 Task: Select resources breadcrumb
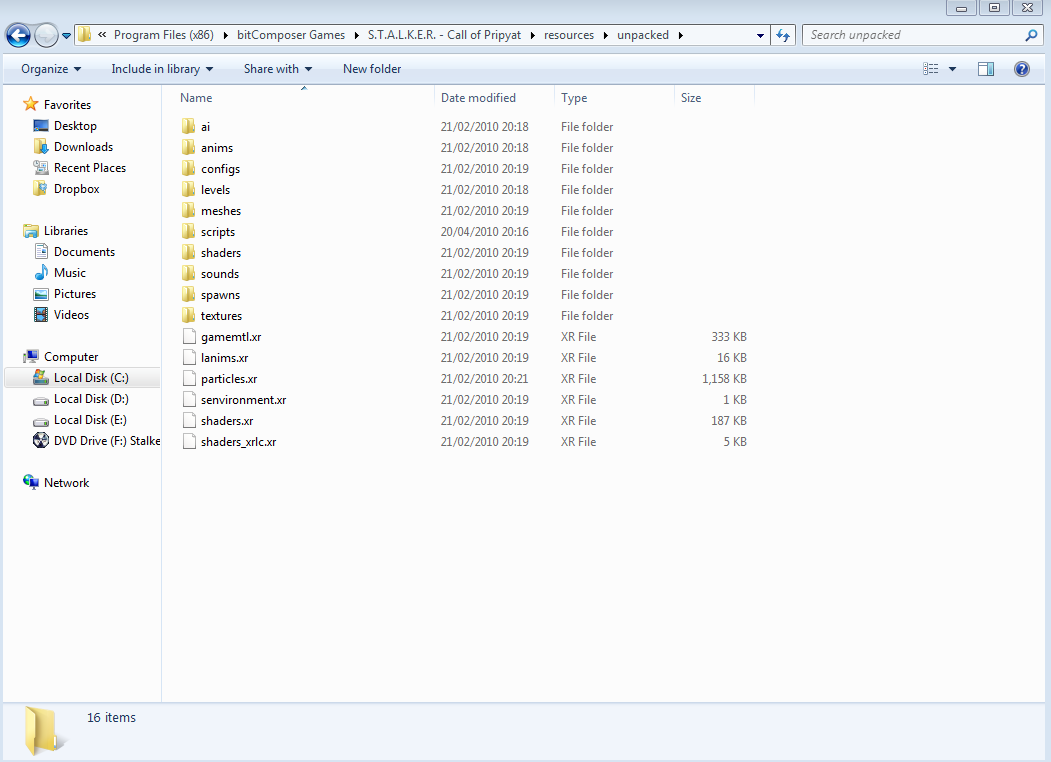click(568, 35)
